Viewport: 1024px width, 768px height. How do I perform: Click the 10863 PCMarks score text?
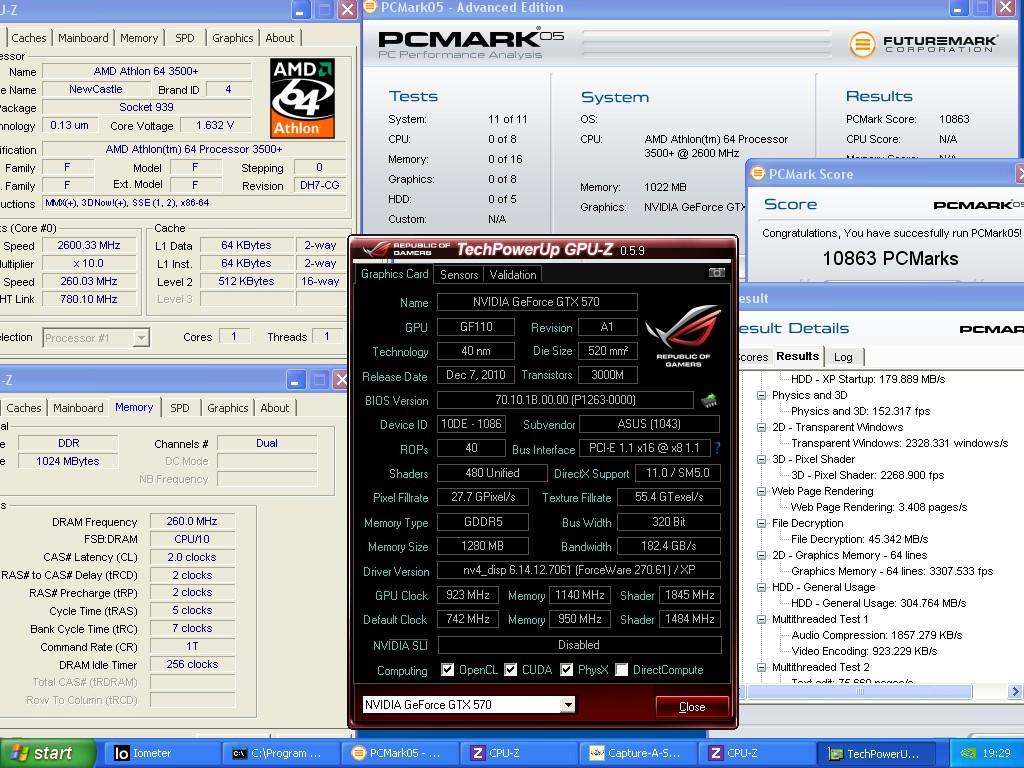click(890, 258)
